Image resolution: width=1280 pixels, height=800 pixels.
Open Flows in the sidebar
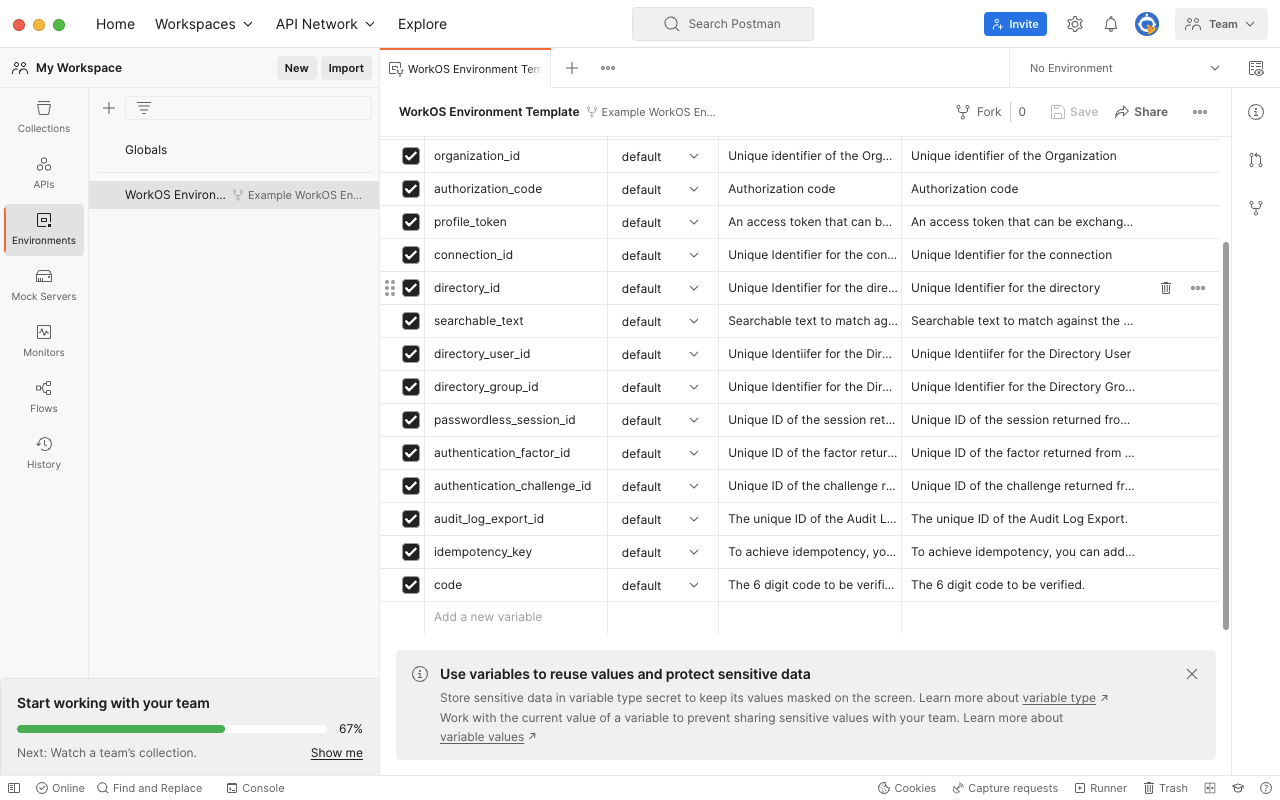tap(44, 397)
